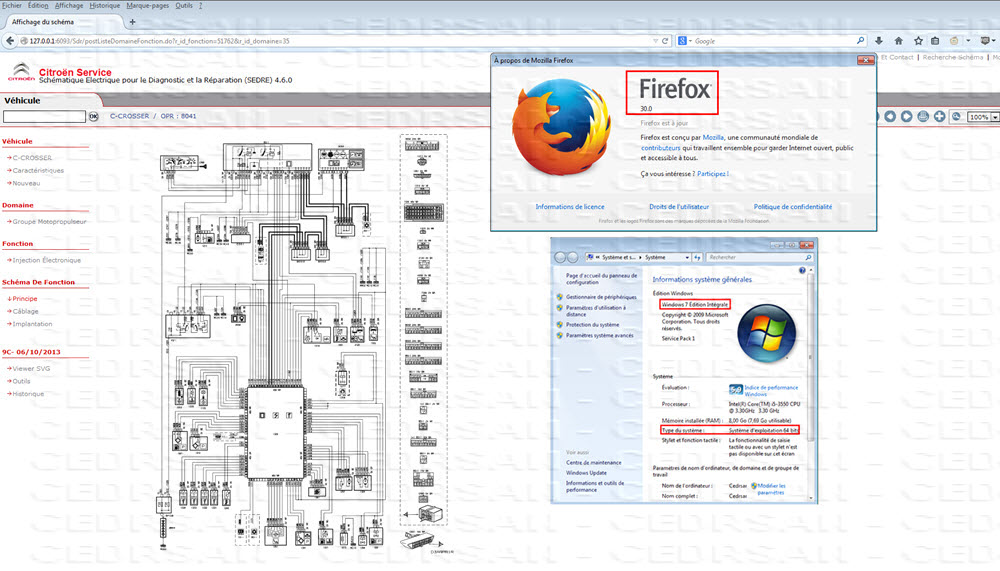Image resolution: width=1000 pixels, height=571 pixels.
Task: Open a new tab with the plus button
Action: coord(132,22)
